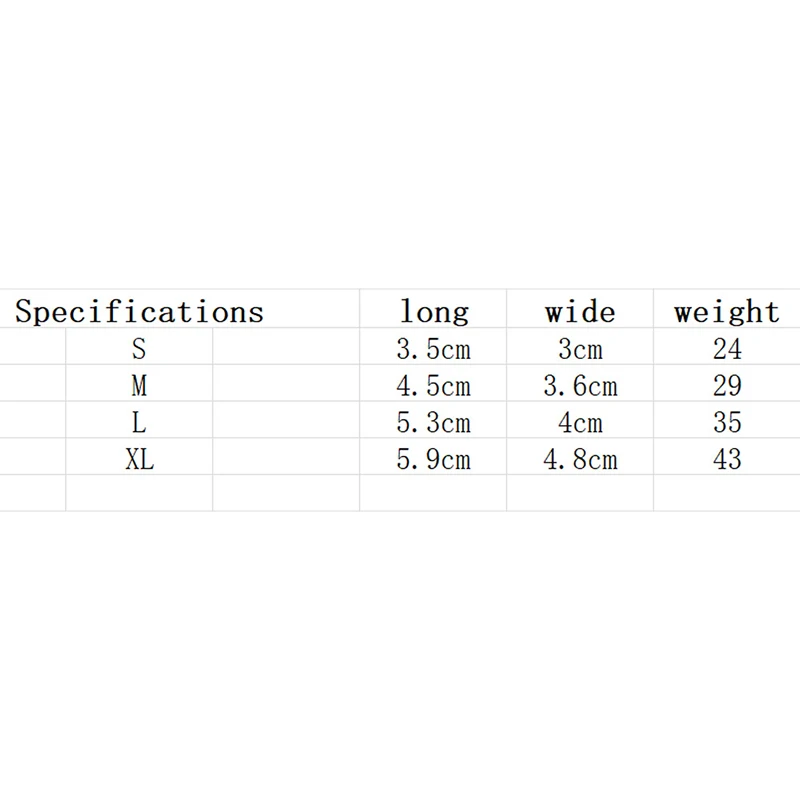
Task: Select the size S cell
Action: pos(139,350)
